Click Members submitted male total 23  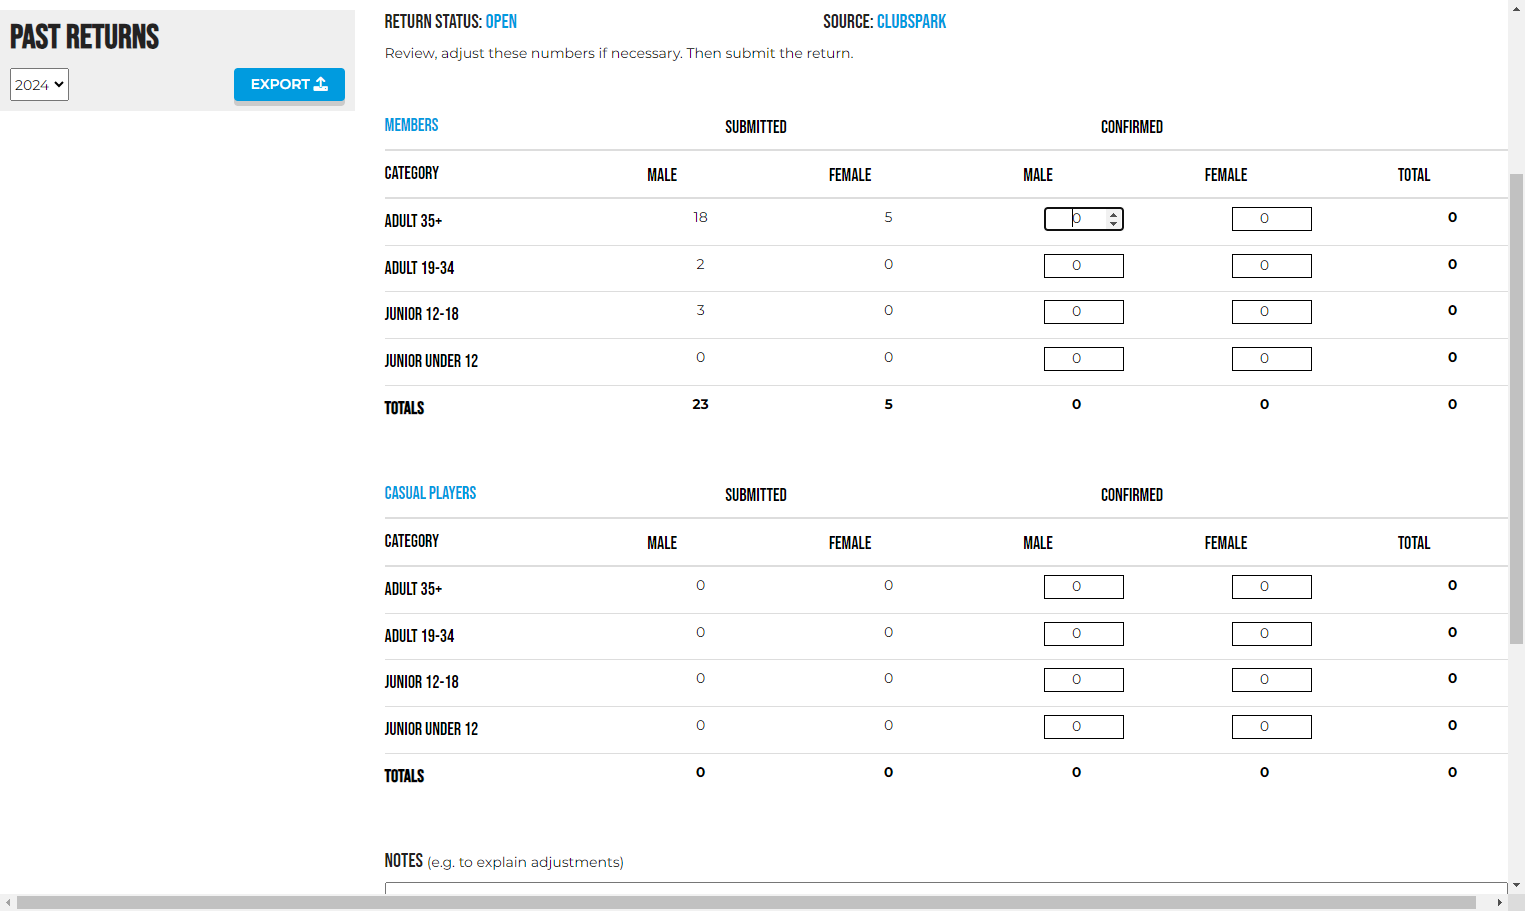point(700,404)
